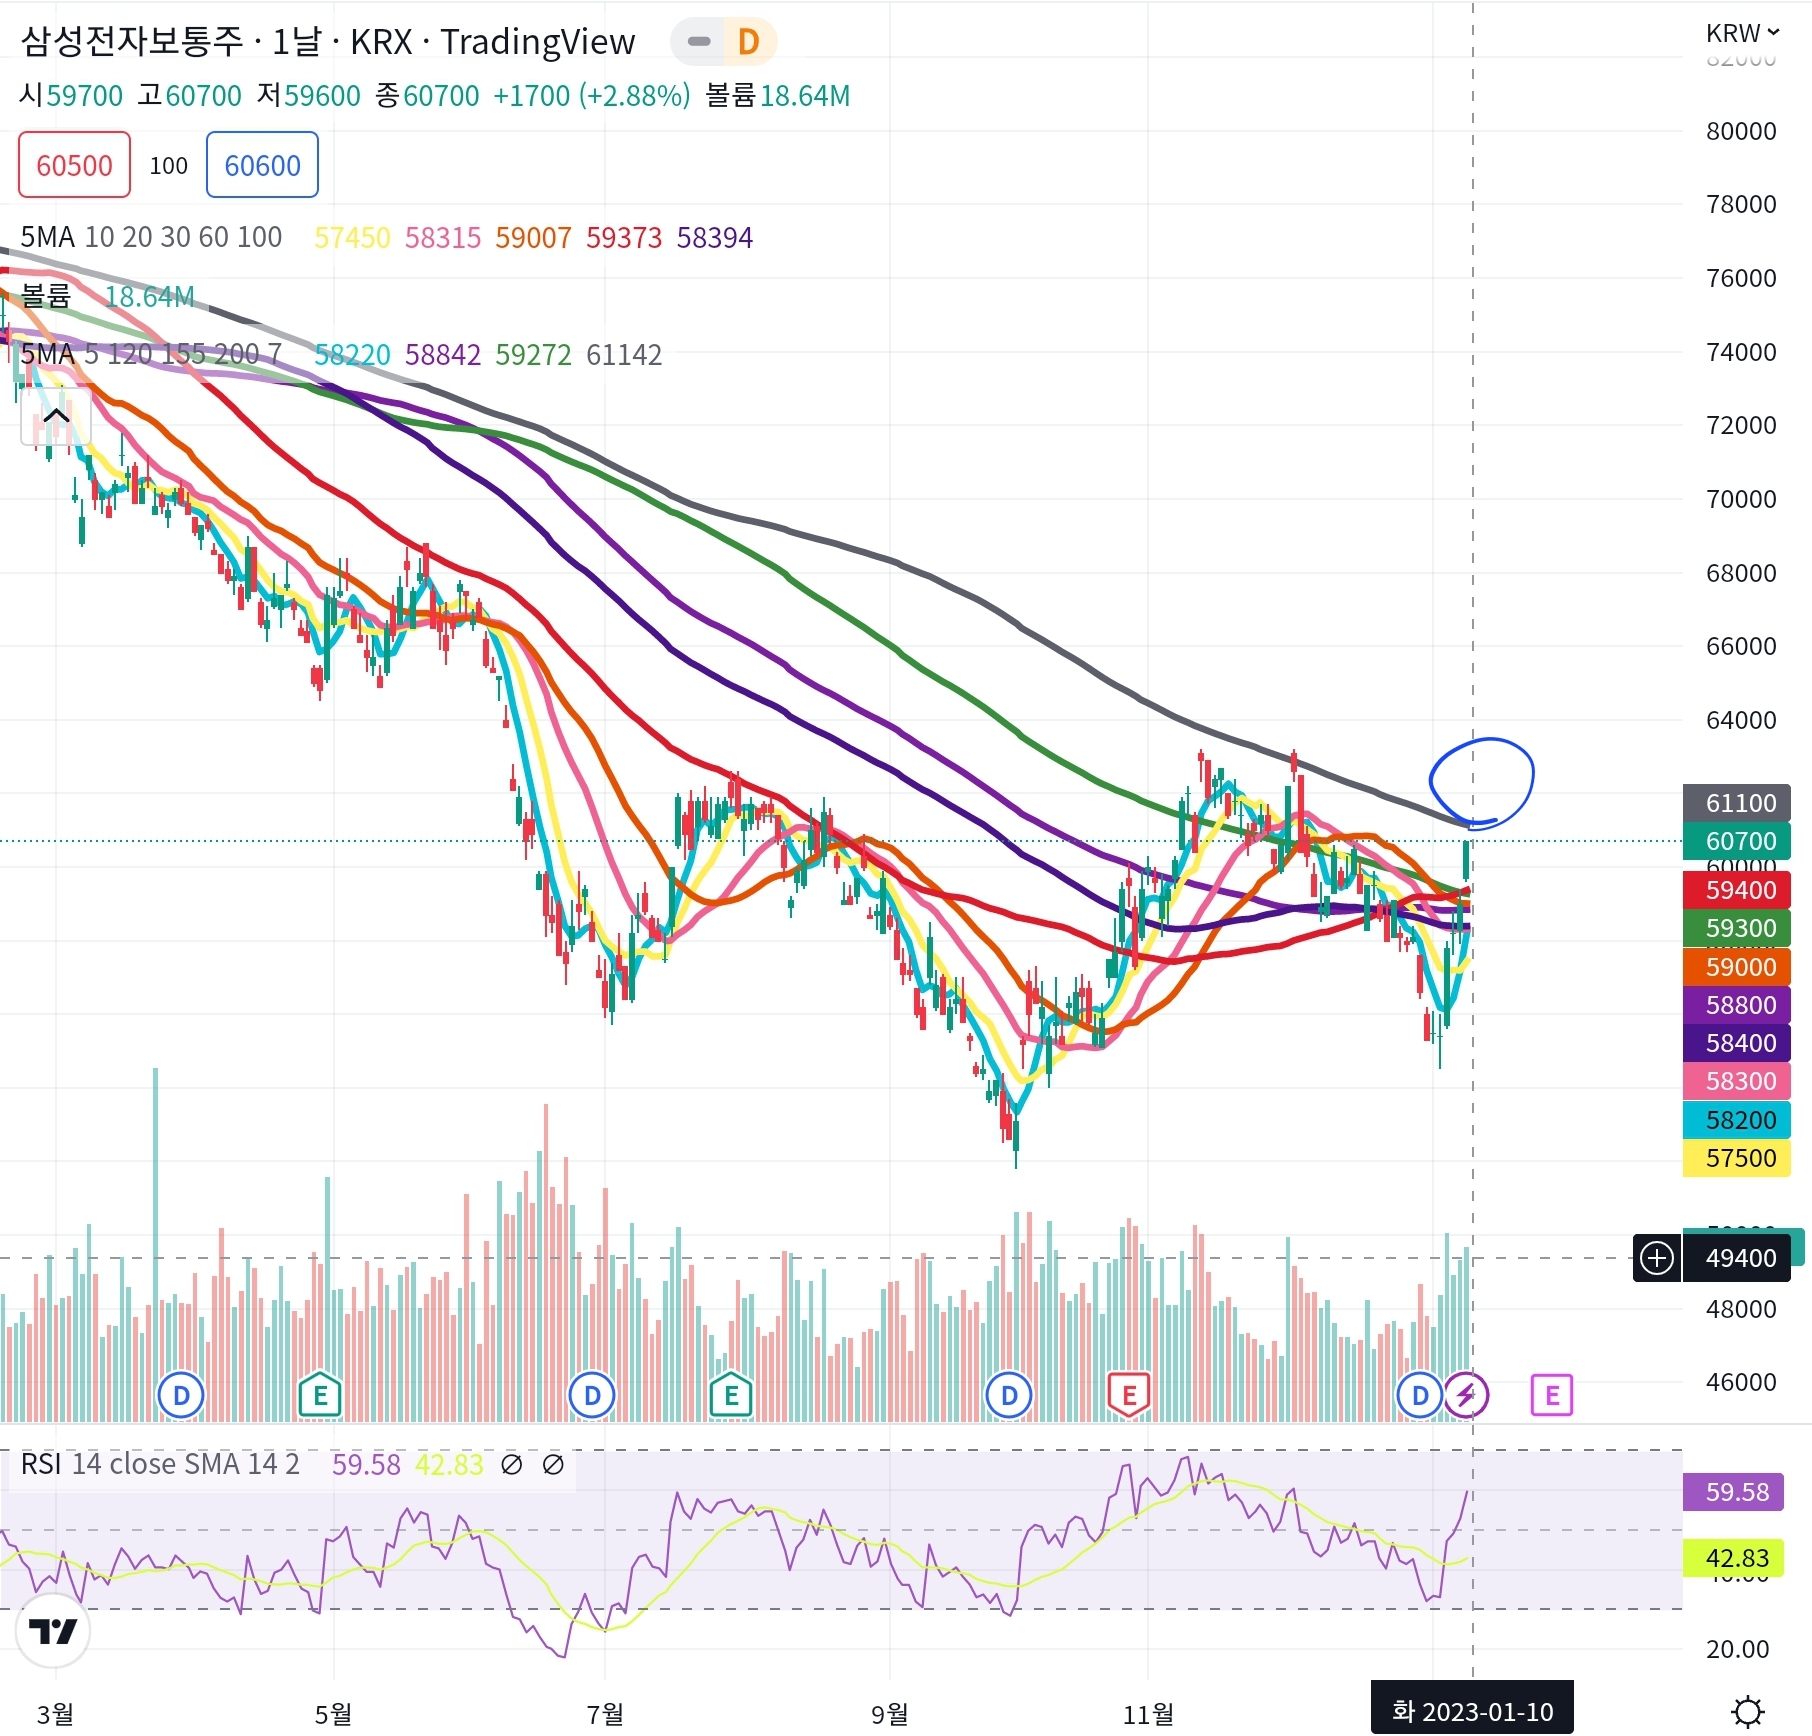Click the 60700 current price label
This screenshot has width=1812, height=1736.
tap(1738, 841)
